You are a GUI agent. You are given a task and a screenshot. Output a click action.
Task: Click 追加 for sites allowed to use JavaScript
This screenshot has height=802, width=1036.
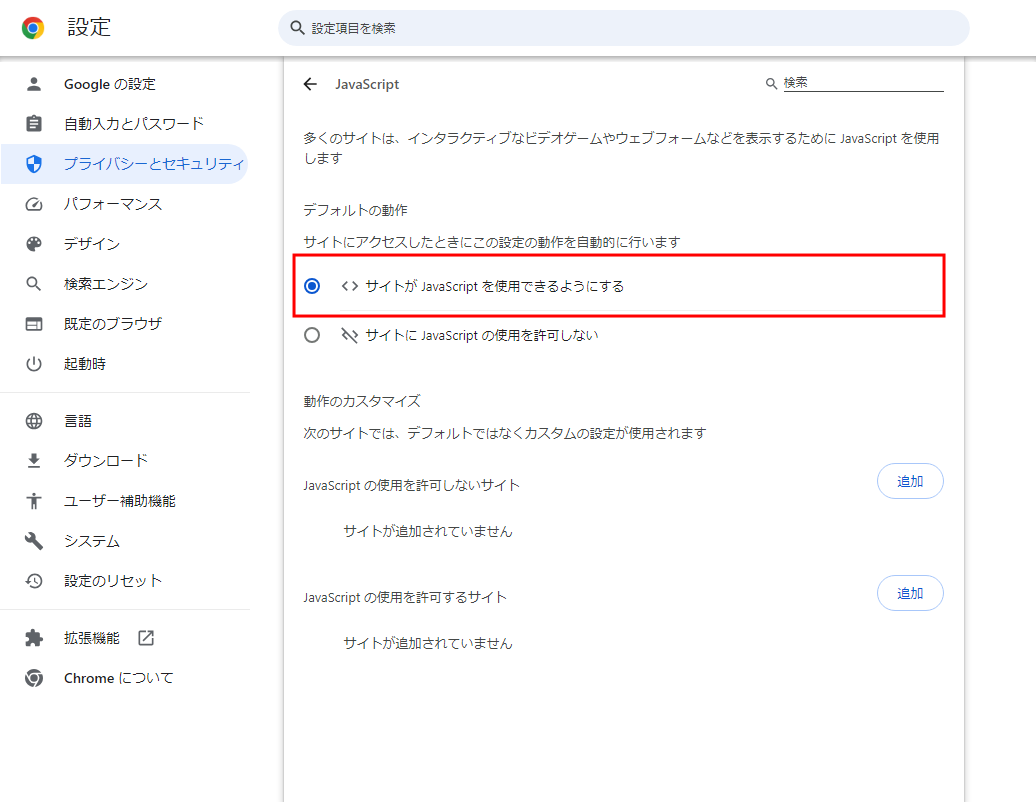[910, 593]
